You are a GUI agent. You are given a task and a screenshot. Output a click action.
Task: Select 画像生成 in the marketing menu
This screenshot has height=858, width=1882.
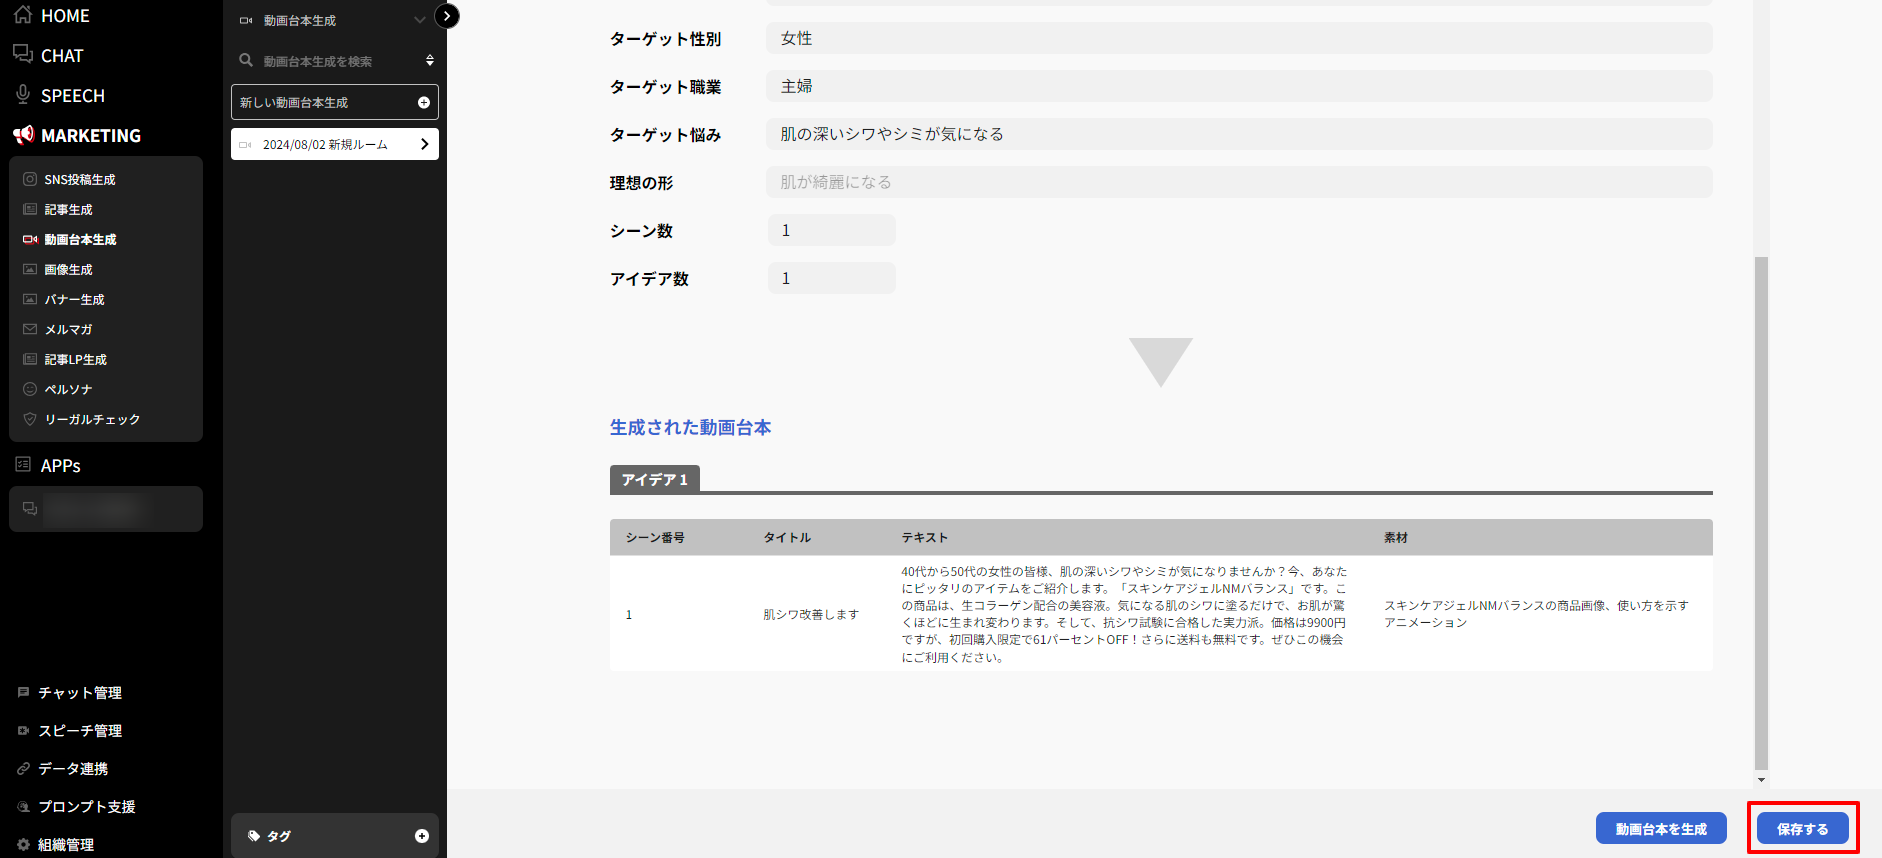tap(68, 270)
